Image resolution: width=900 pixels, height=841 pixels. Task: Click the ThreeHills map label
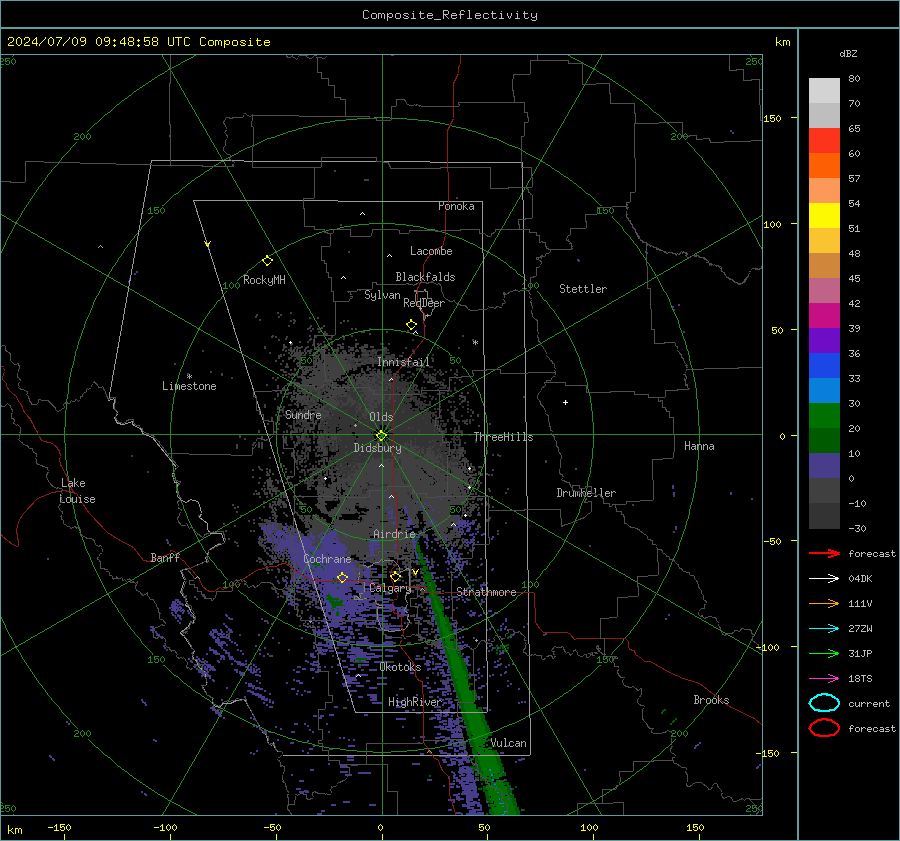[503, 437]
